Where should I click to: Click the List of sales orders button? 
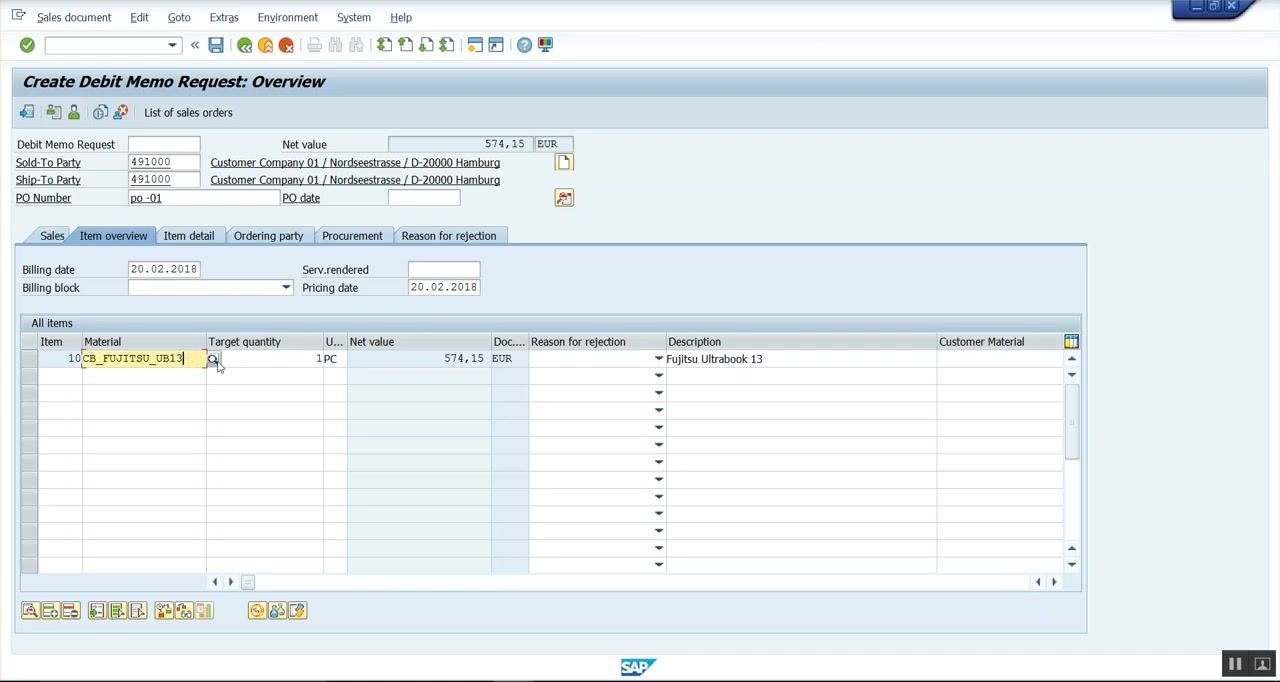click(188, 113)
